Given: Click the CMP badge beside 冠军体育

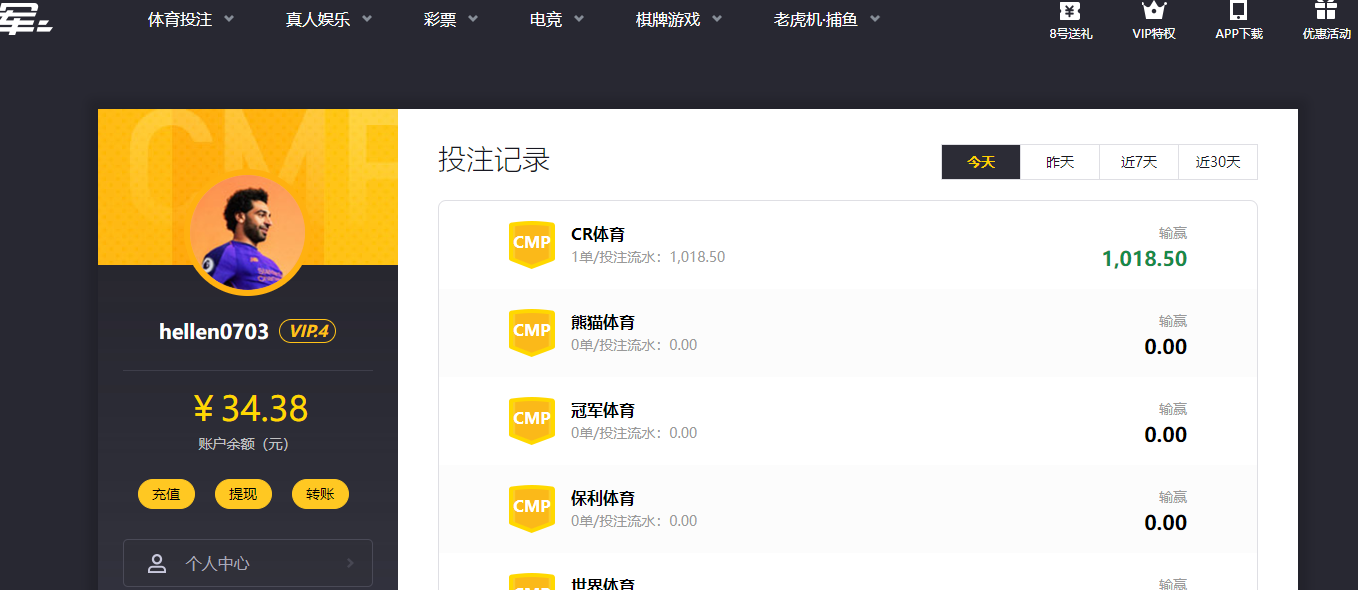Looking at the screenshot, I should (x=532, y=419).
